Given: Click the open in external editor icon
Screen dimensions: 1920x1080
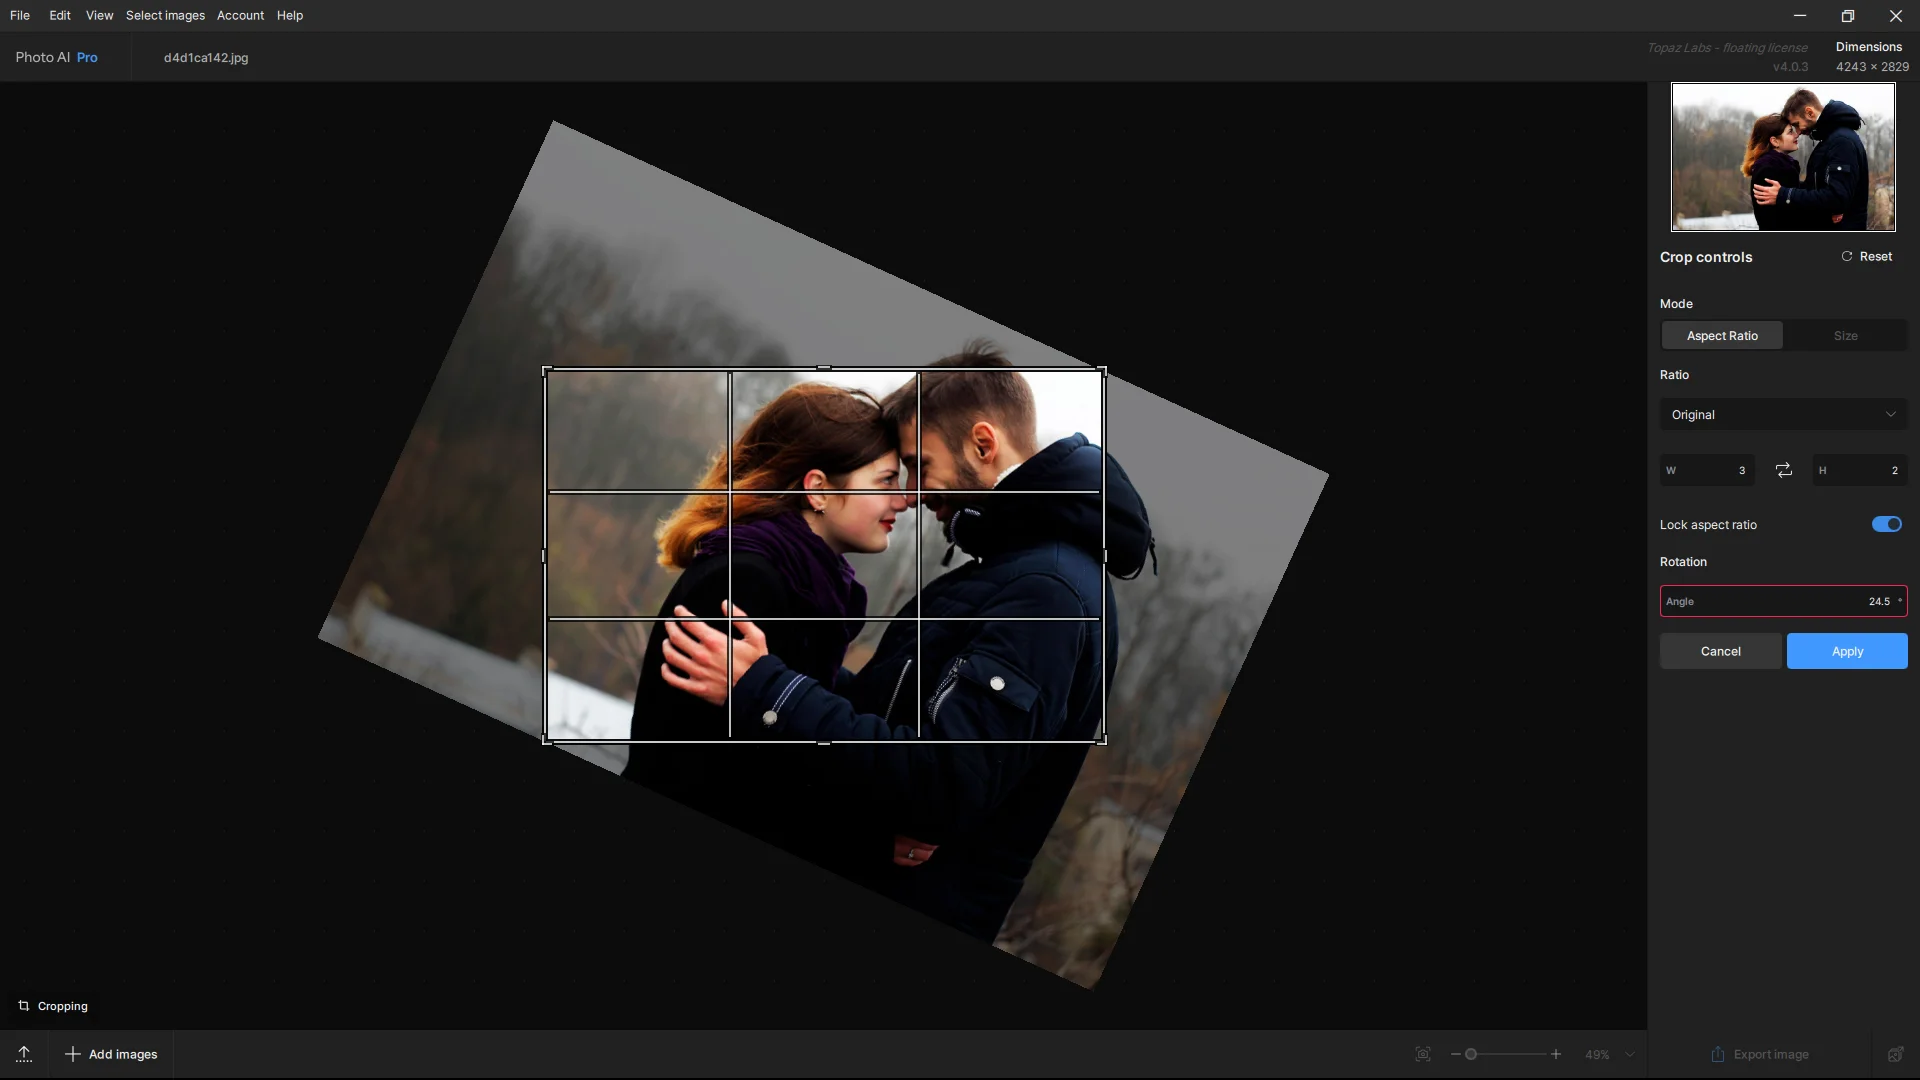Looking at the screenshot, I should pyautogui.click(x=1895, y=1054).
